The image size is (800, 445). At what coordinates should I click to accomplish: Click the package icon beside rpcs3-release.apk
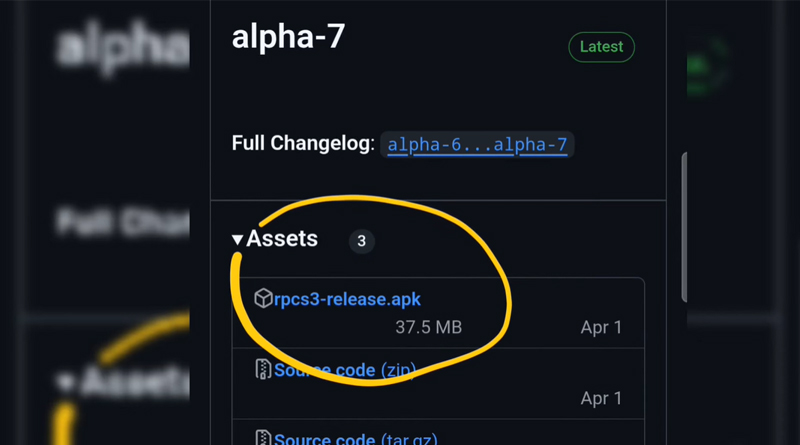(263, 298)
